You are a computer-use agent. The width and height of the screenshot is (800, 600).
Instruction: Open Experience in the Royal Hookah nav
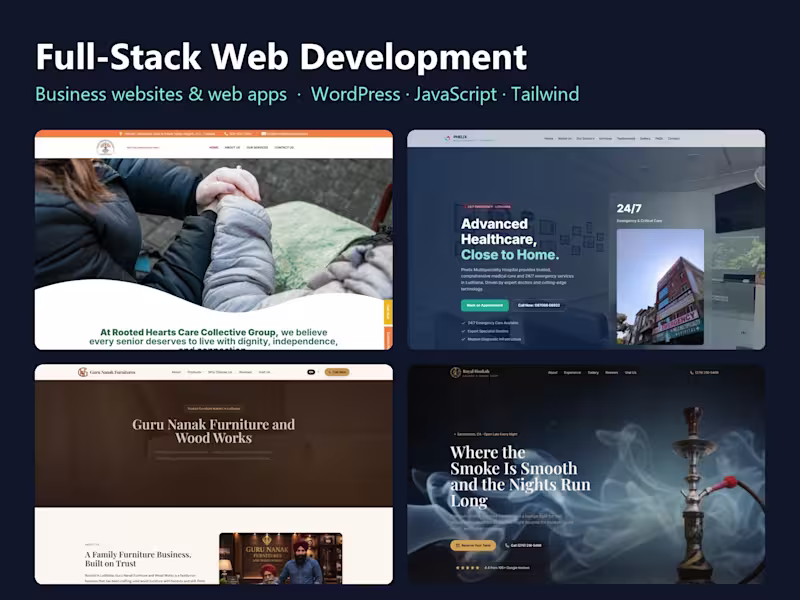tap(572, 372)
